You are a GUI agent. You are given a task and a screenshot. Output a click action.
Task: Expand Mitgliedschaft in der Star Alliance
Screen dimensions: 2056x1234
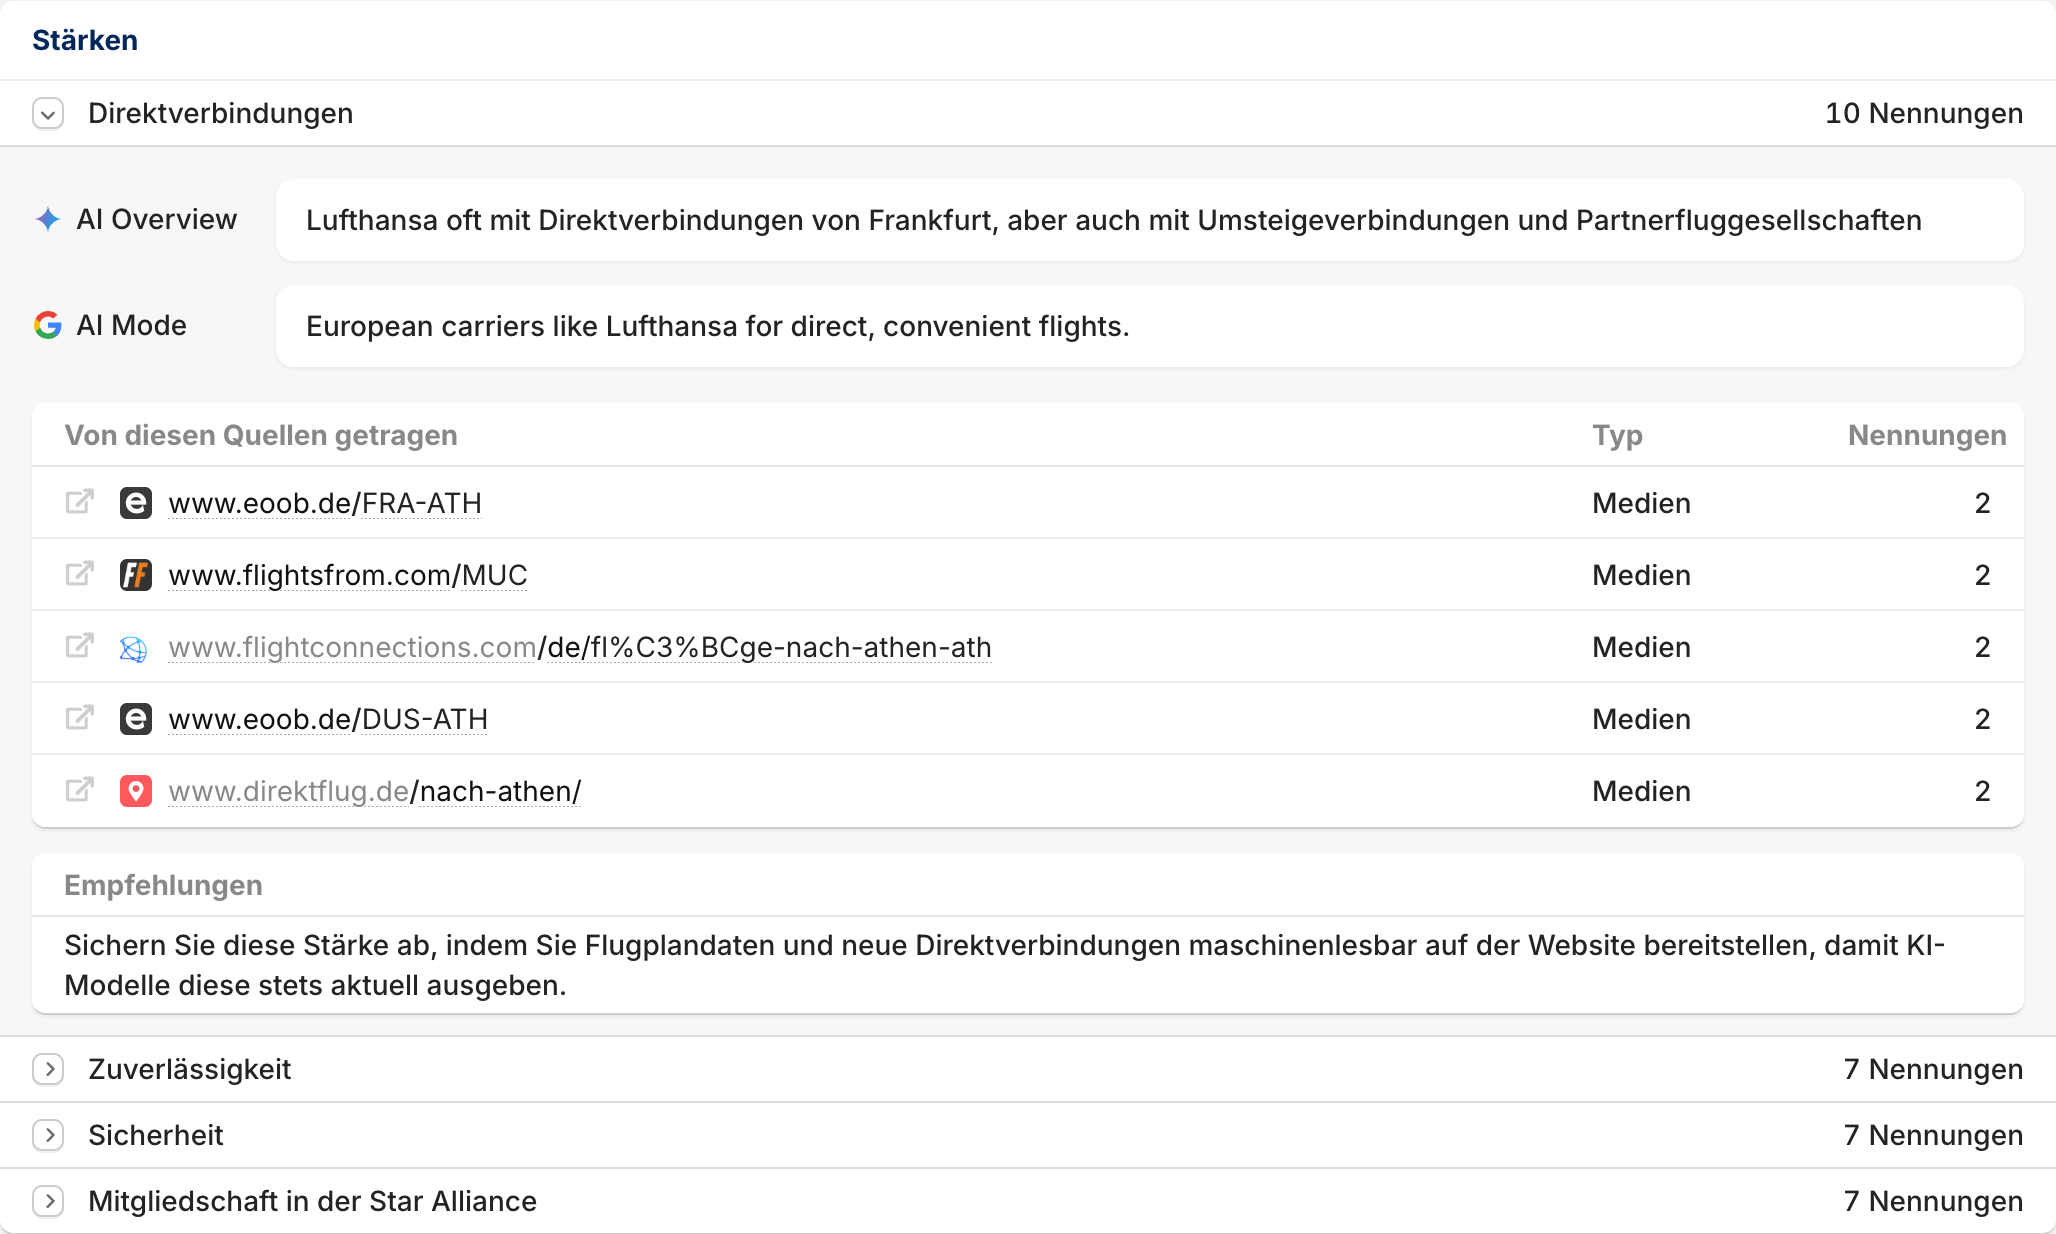point(48,1202)
